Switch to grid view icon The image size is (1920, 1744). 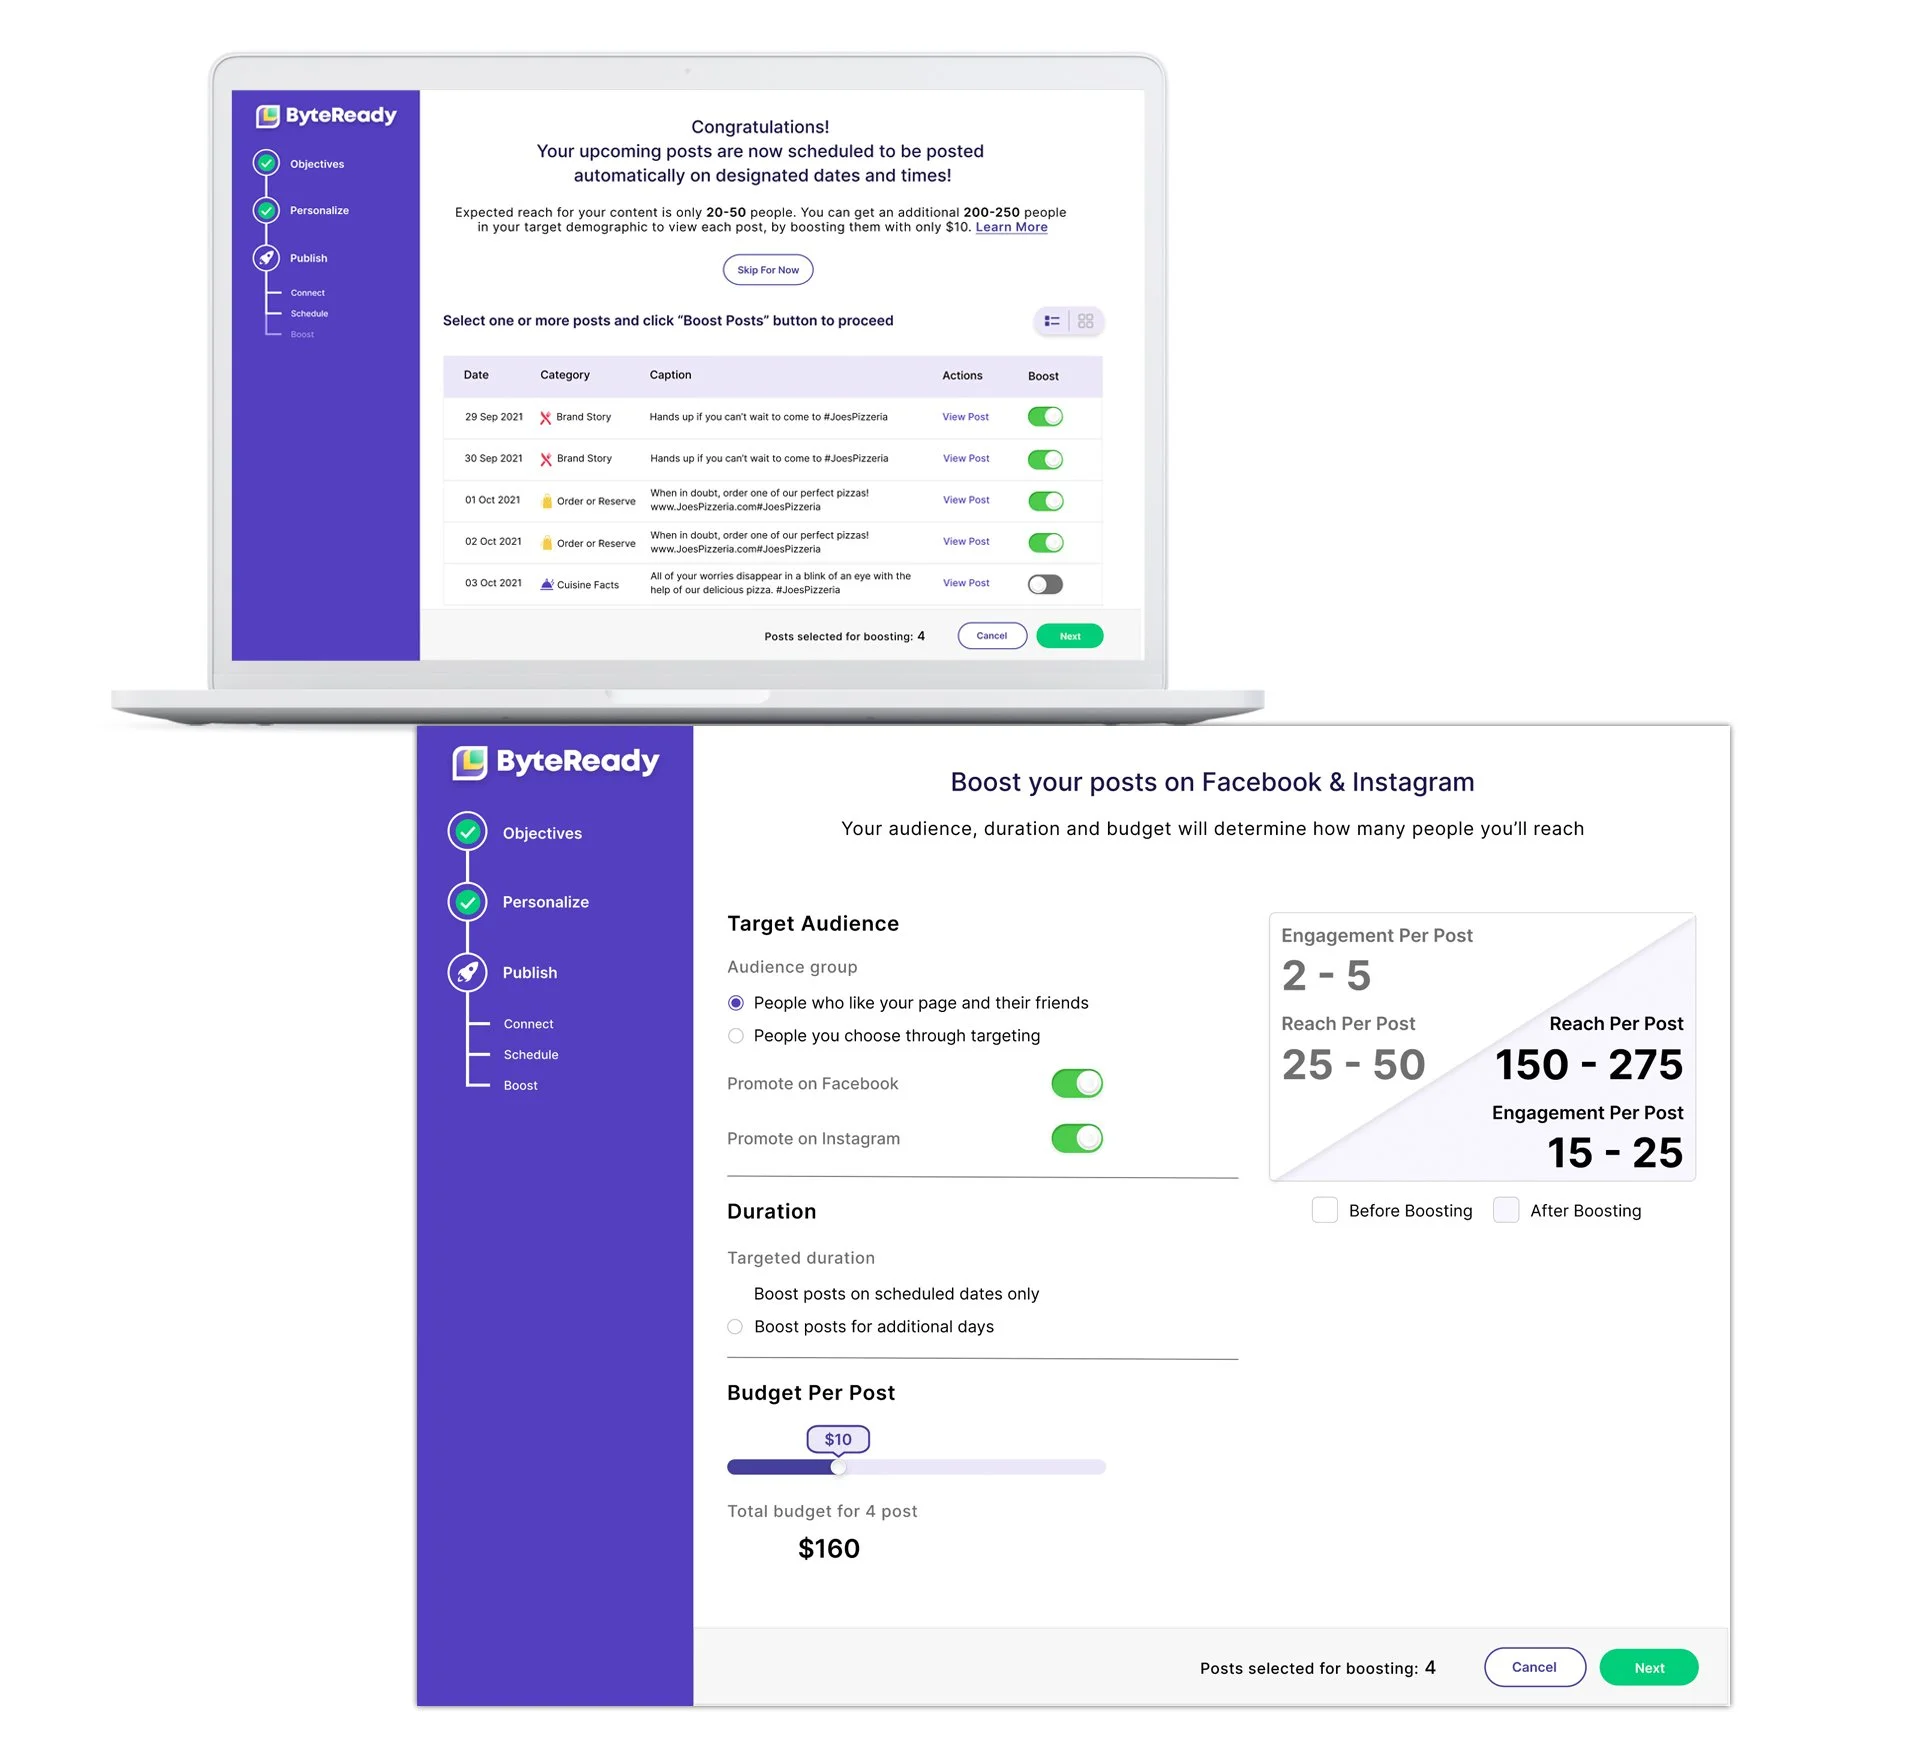coord(1085,321)
